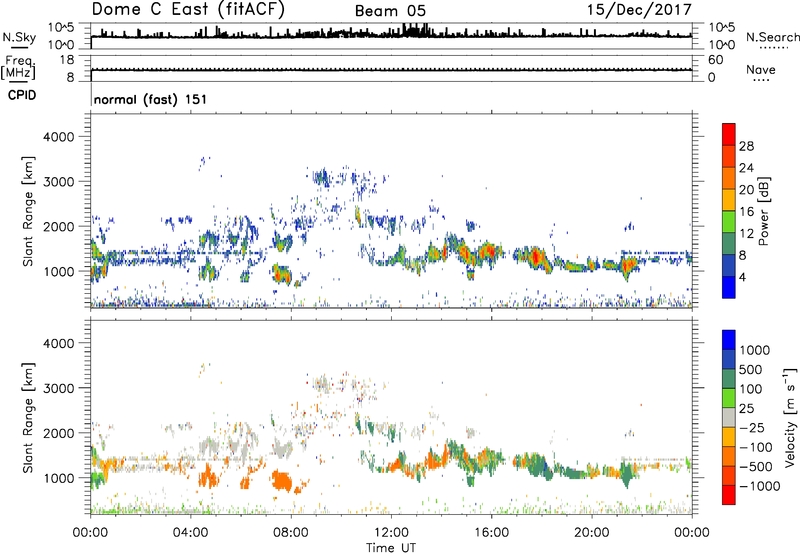
Task: Click the 'Slant Range [km]' label of the power panel
Action: (x=28, y=211)
